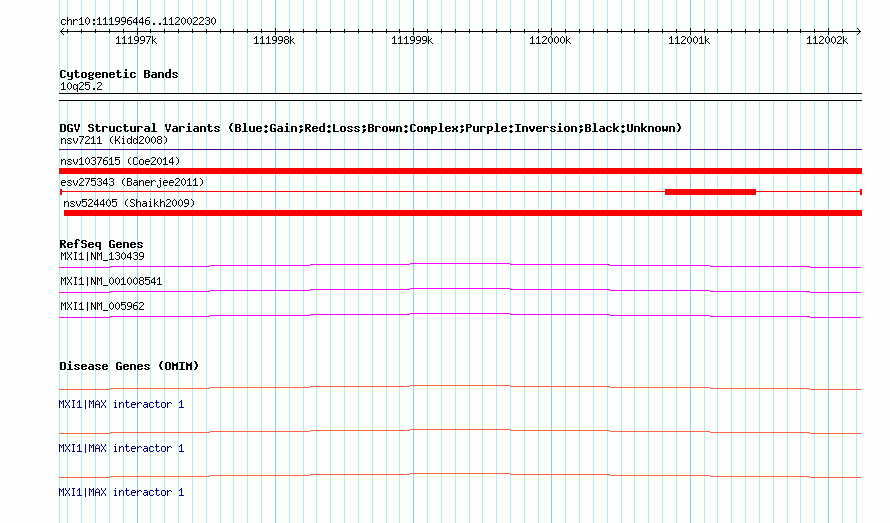This screenshot has width=890, height=523.
Task: Click the red nsv524405 loss bar
Action: tap(463, 213)
